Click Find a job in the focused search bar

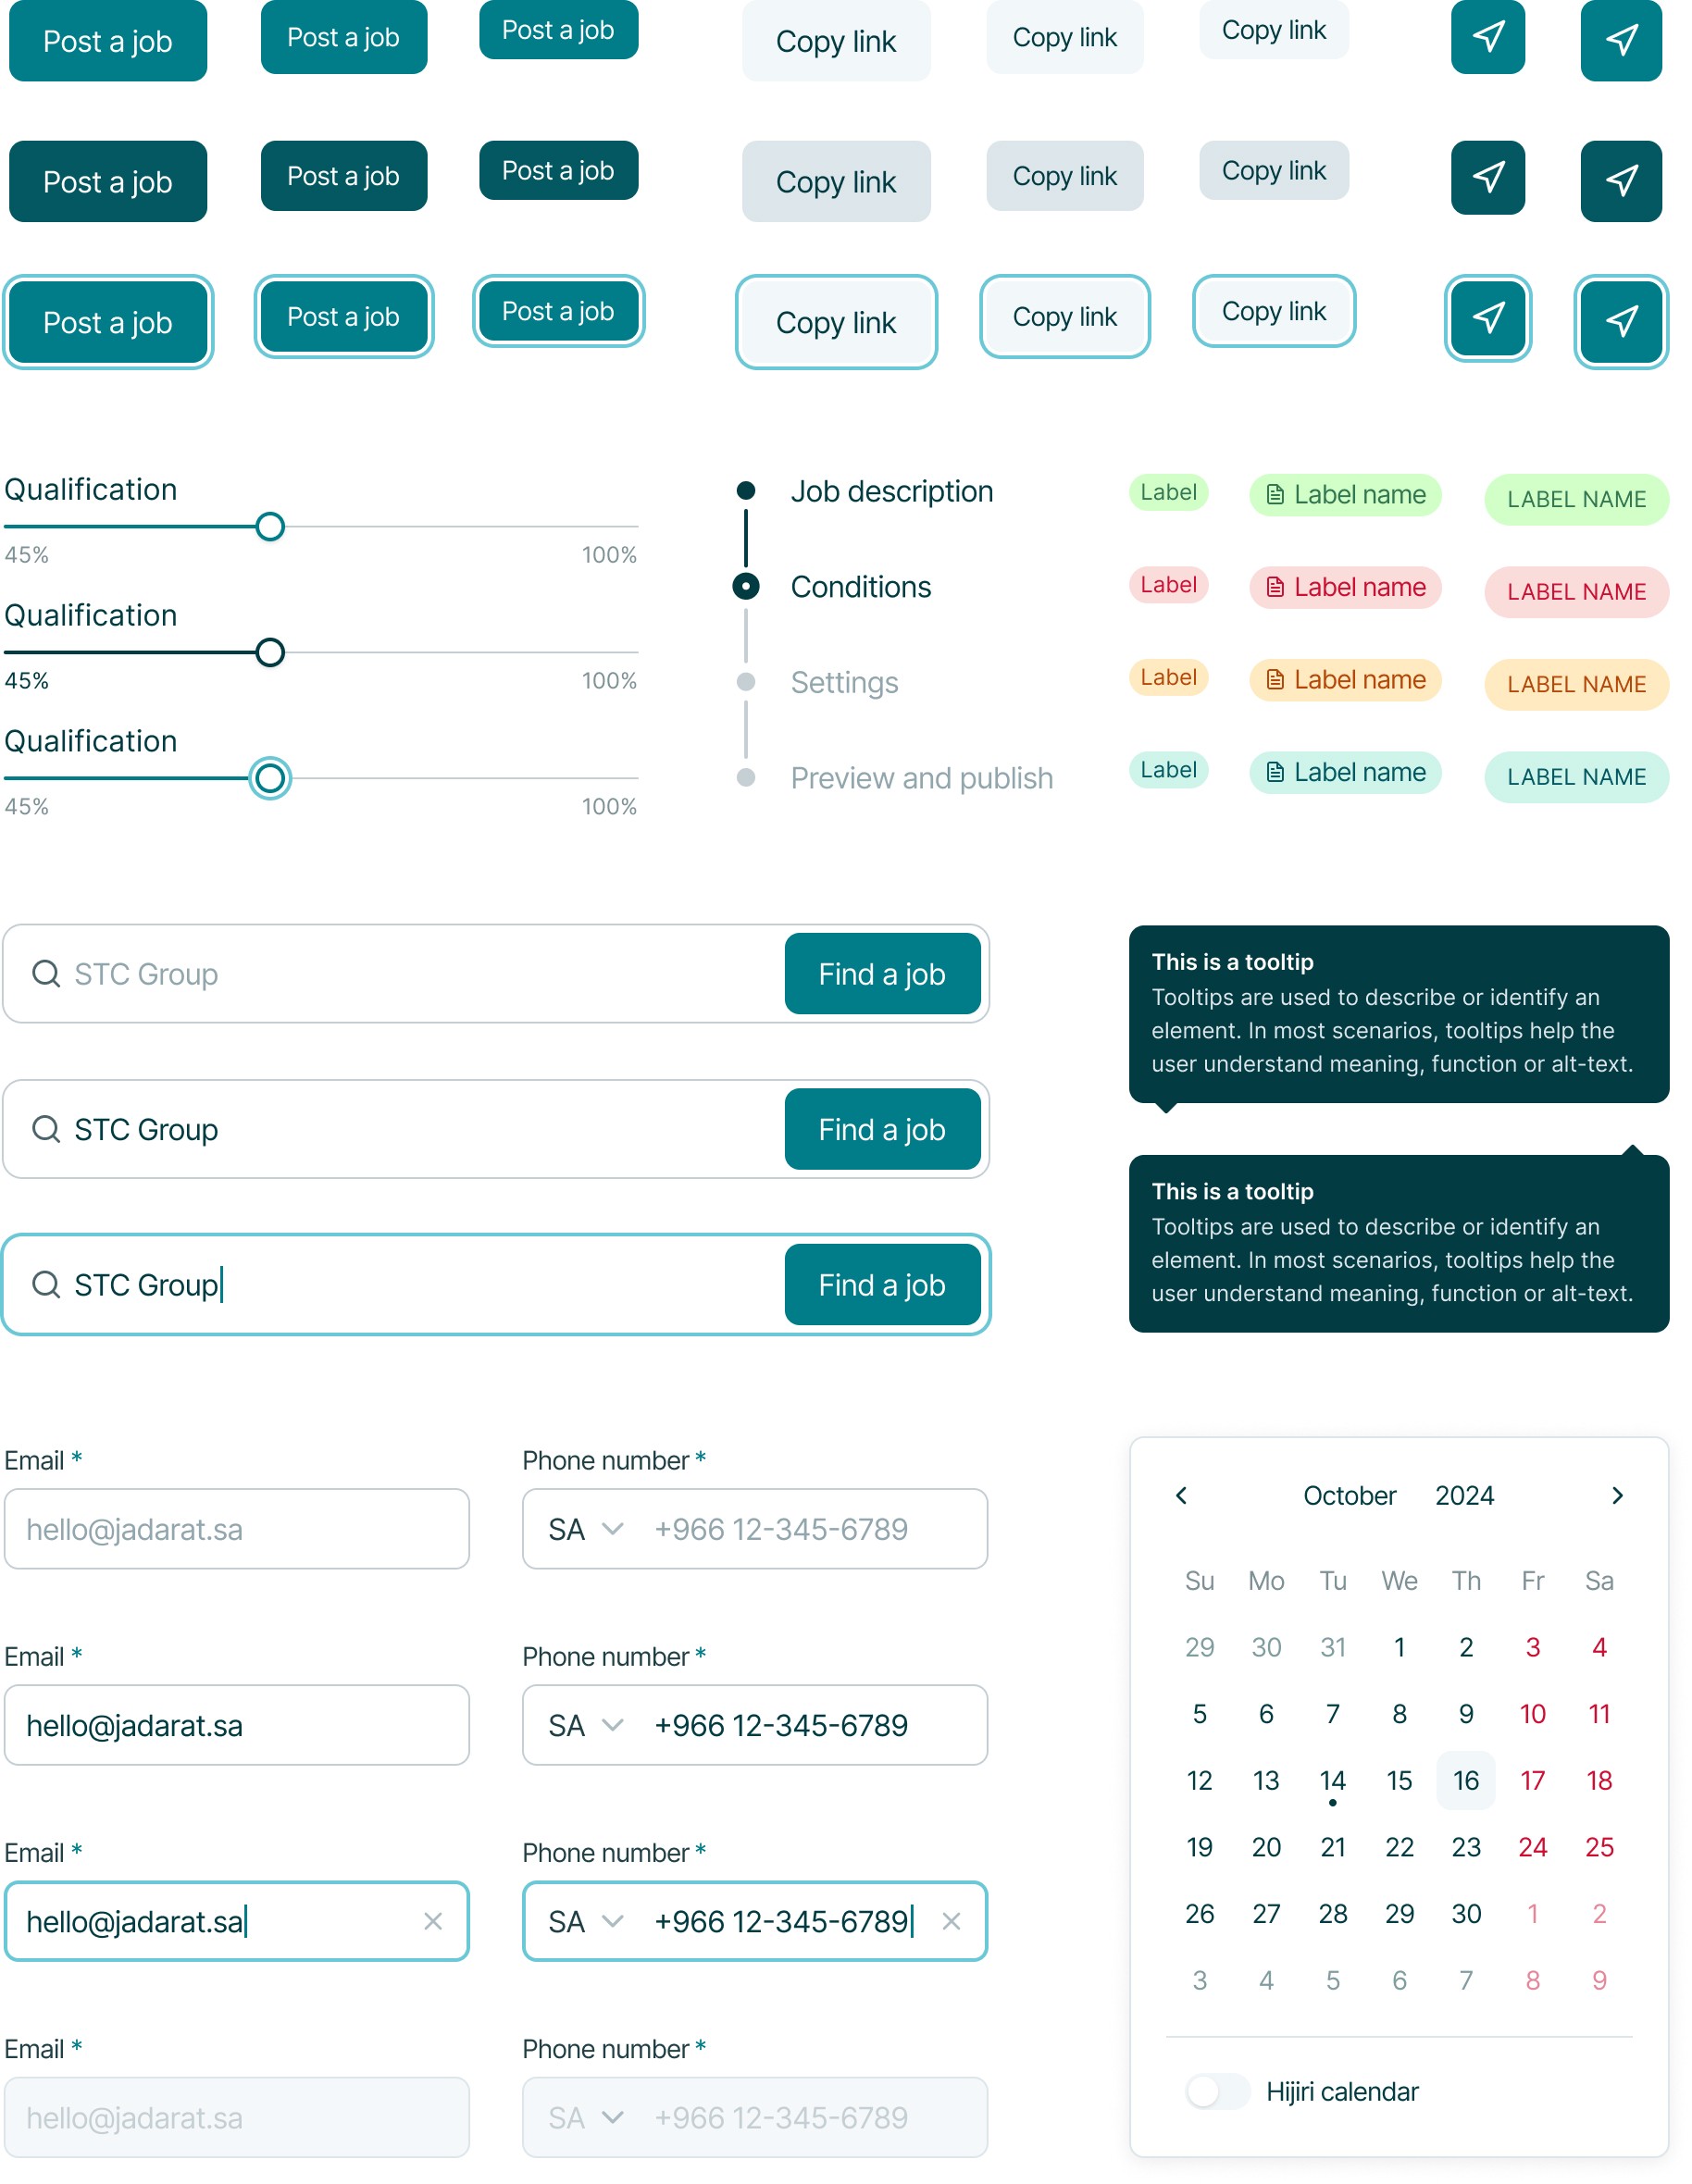882,1284
